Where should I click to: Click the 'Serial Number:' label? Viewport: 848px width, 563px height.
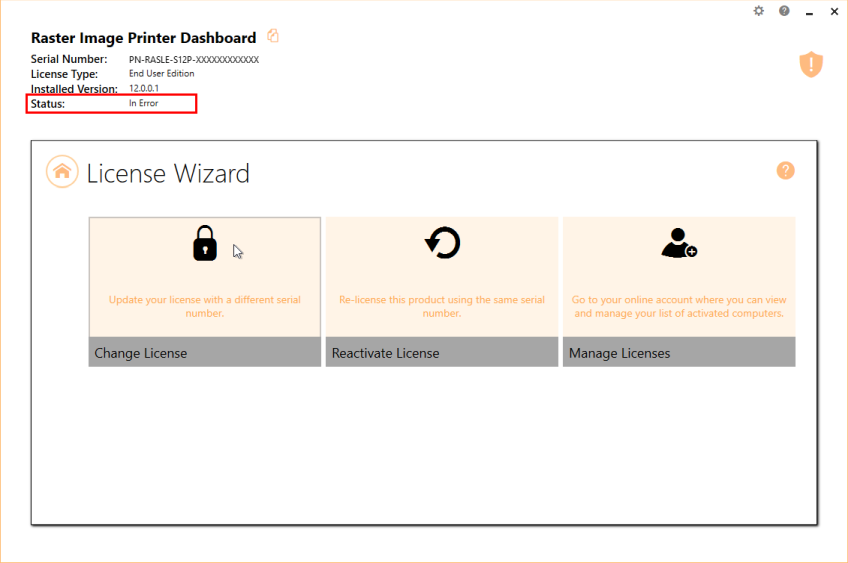coord(69,59)
